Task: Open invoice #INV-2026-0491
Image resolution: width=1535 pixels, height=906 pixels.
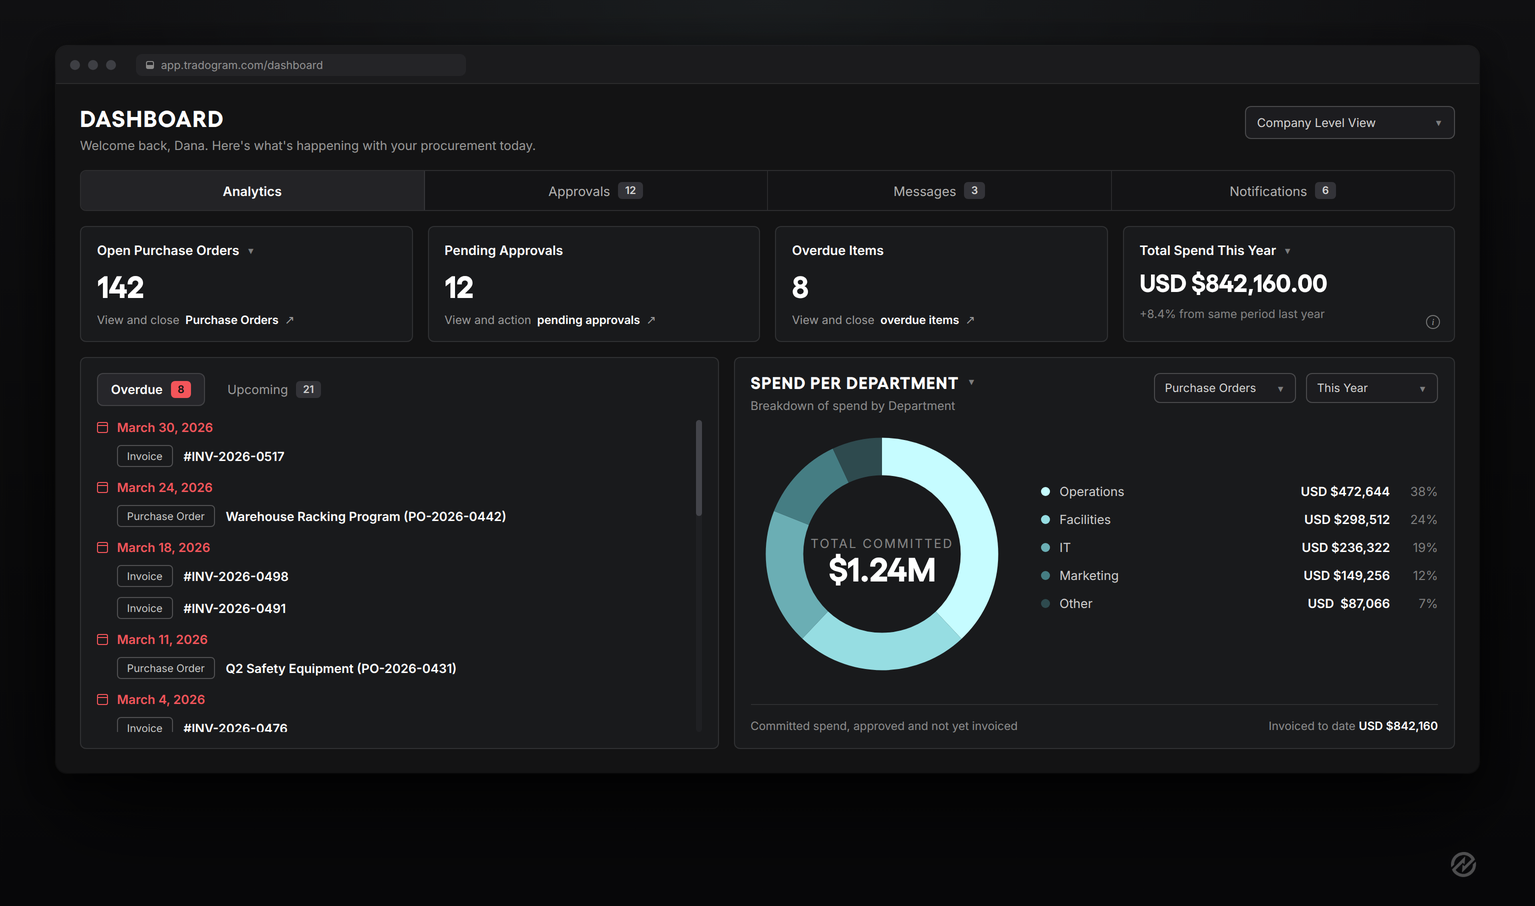Action: [x=235, y=608]
